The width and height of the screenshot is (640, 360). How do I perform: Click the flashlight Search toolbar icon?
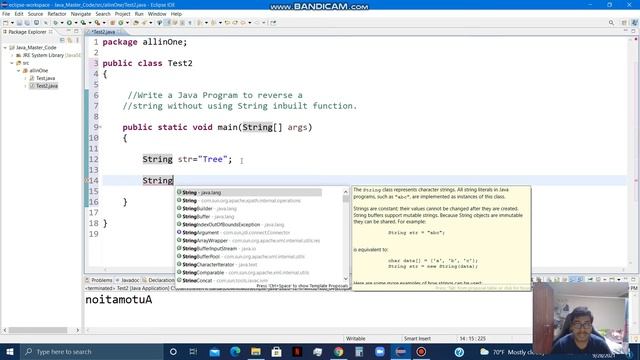[144, 23]
